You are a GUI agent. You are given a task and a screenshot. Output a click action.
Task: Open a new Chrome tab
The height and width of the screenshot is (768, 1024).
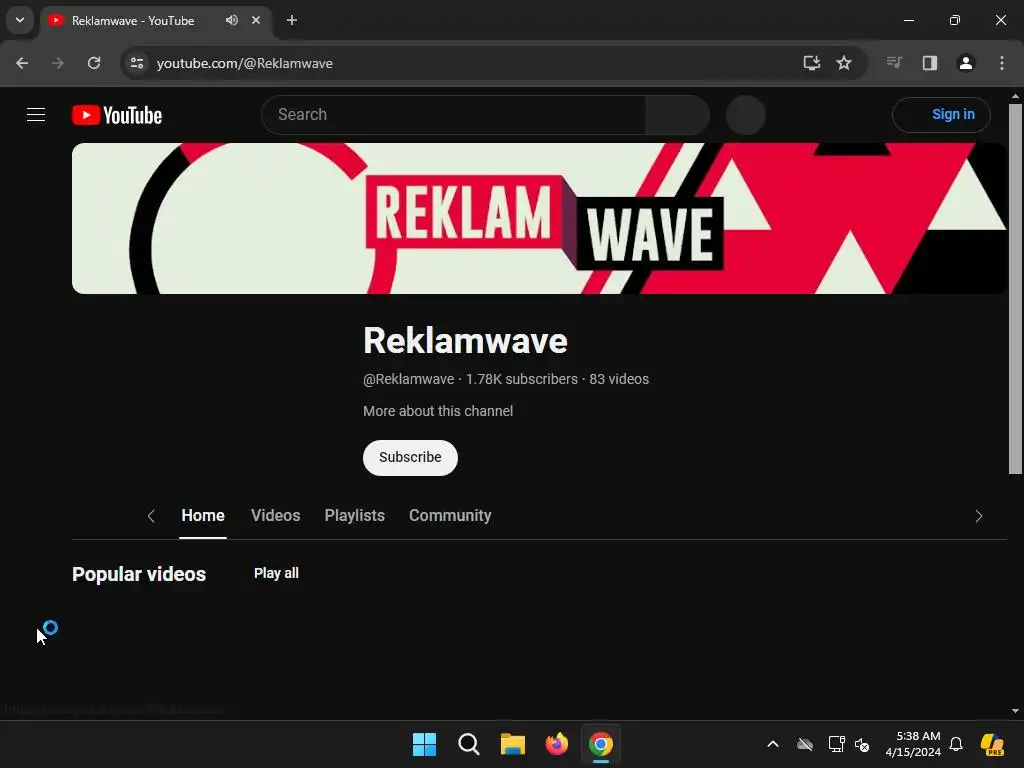(x=292, y=20)
